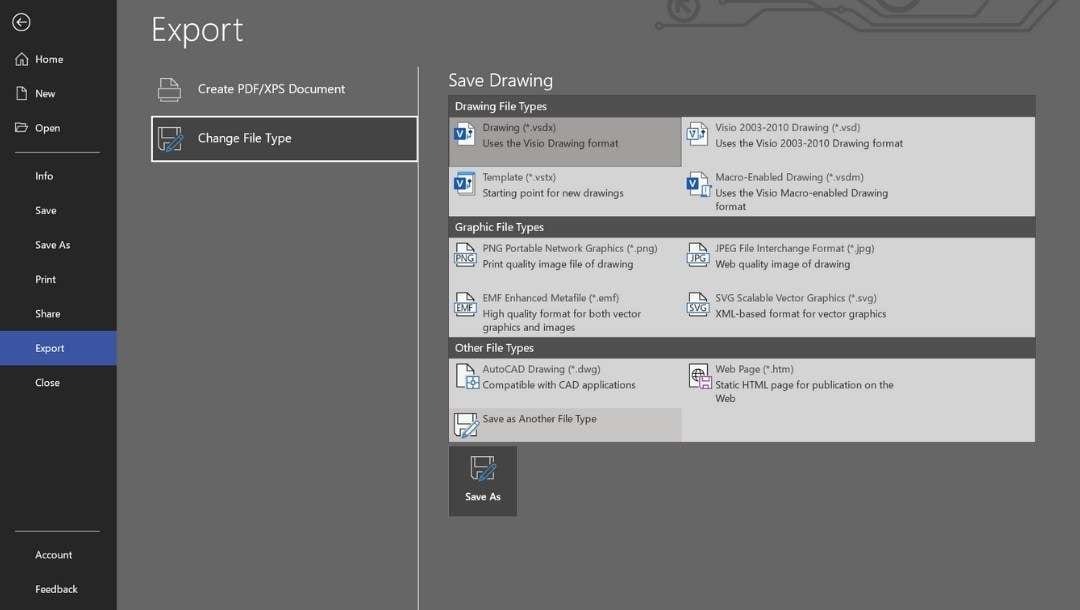Click the Web Page (.htm) icon

coord(697,376)
